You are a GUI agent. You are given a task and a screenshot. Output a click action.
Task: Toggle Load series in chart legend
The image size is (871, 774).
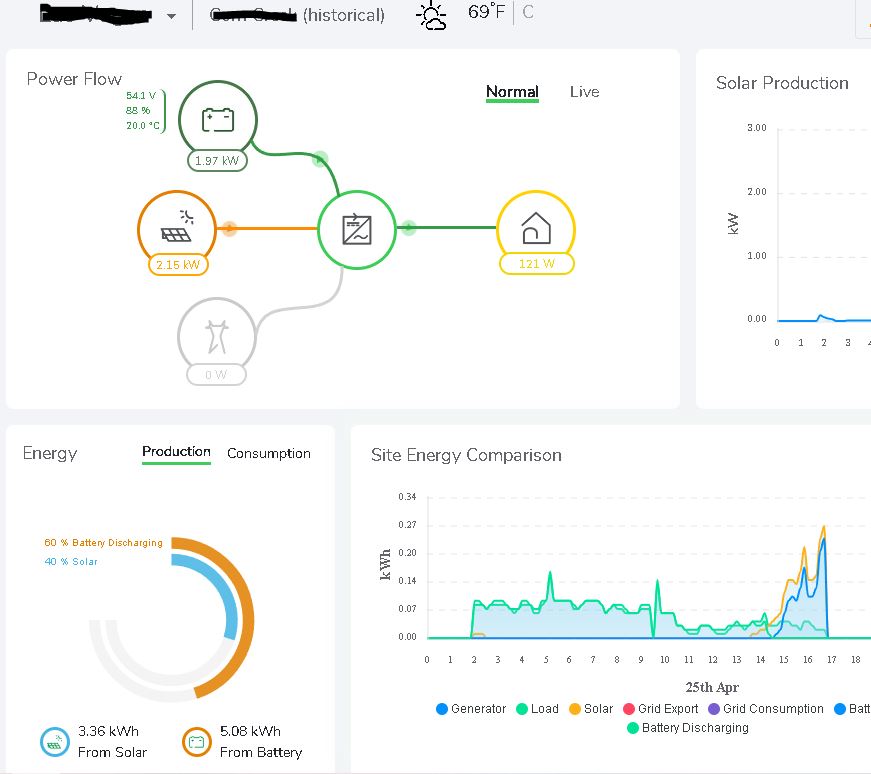pos(537,708)
